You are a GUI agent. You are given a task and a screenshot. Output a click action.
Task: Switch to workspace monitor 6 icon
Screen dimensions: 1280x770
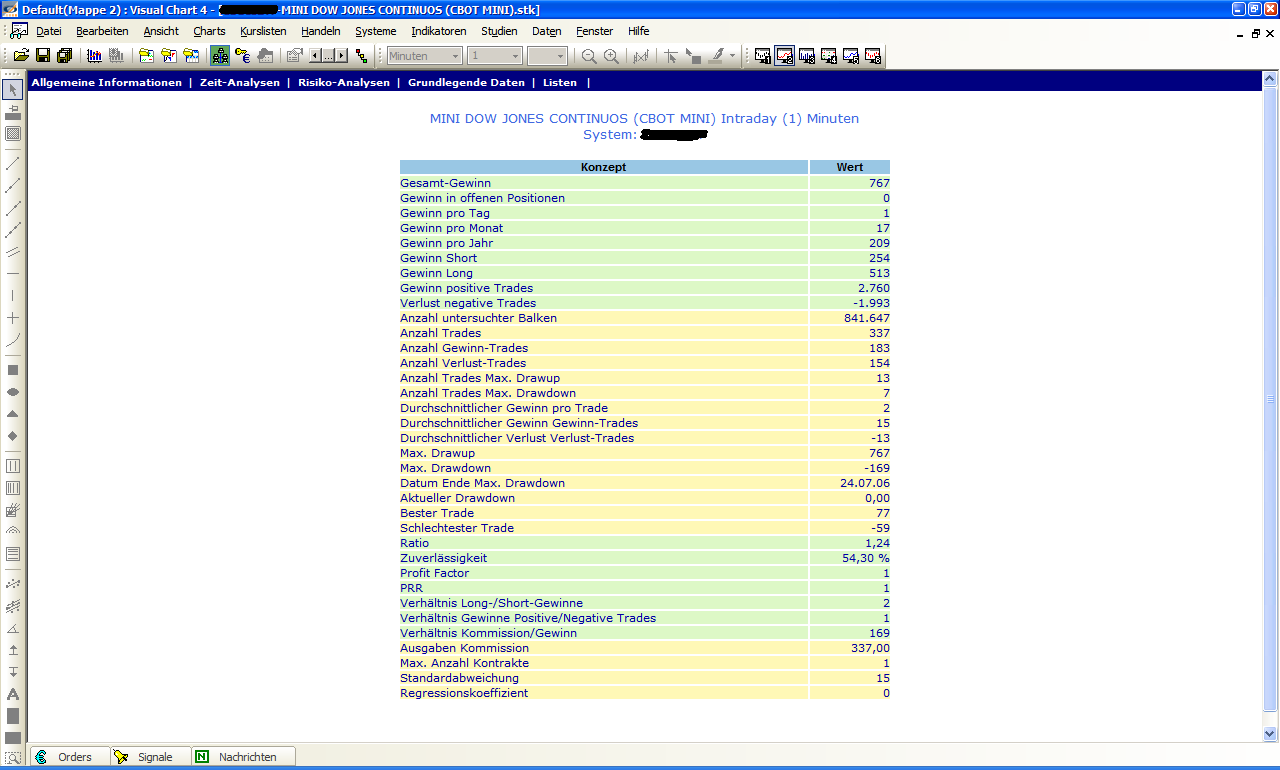click(873, 56)
